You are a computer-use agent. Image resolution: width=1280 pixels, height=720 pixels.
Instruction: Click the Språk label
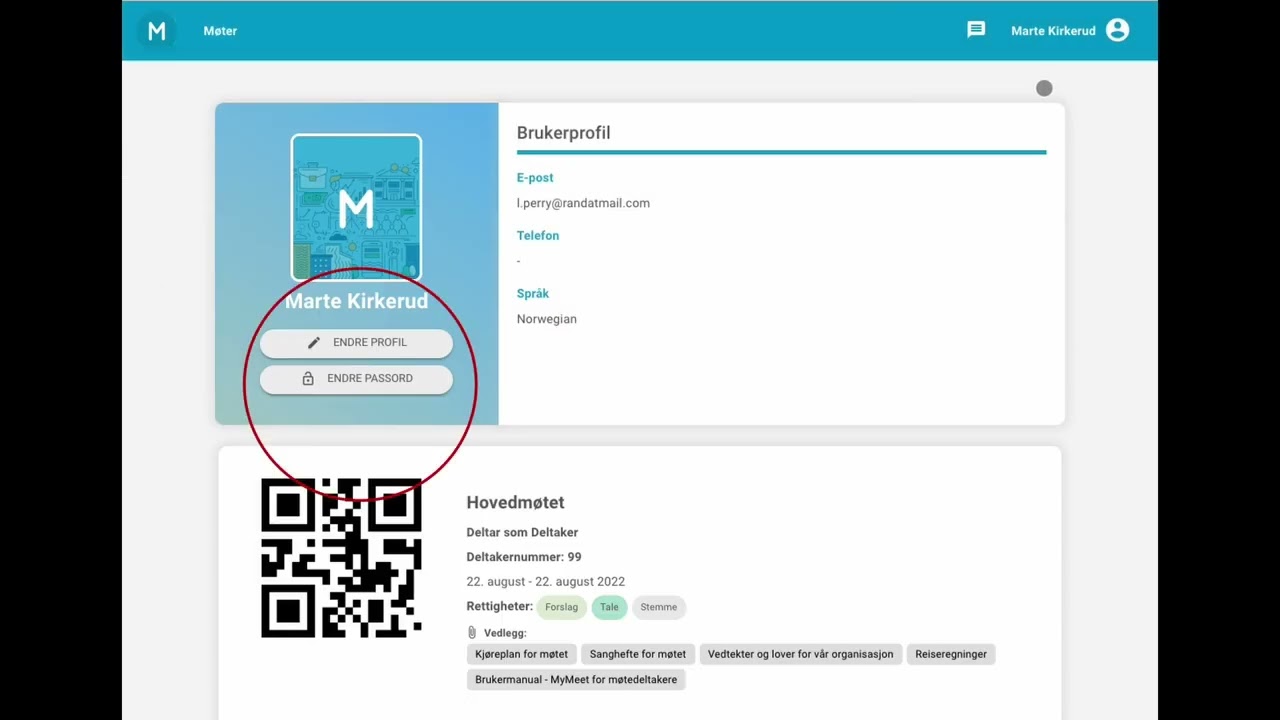tap(533, 294)
